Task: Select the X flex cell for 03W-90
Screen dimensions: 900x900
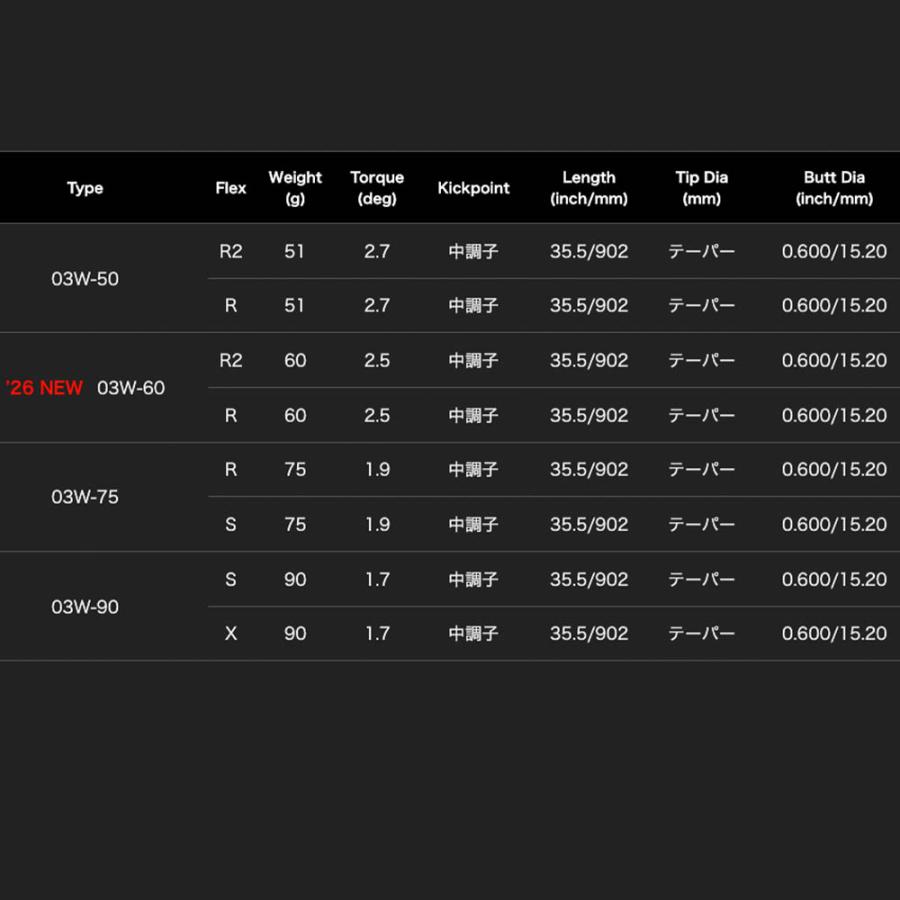Action: click(x=231, y=634)
